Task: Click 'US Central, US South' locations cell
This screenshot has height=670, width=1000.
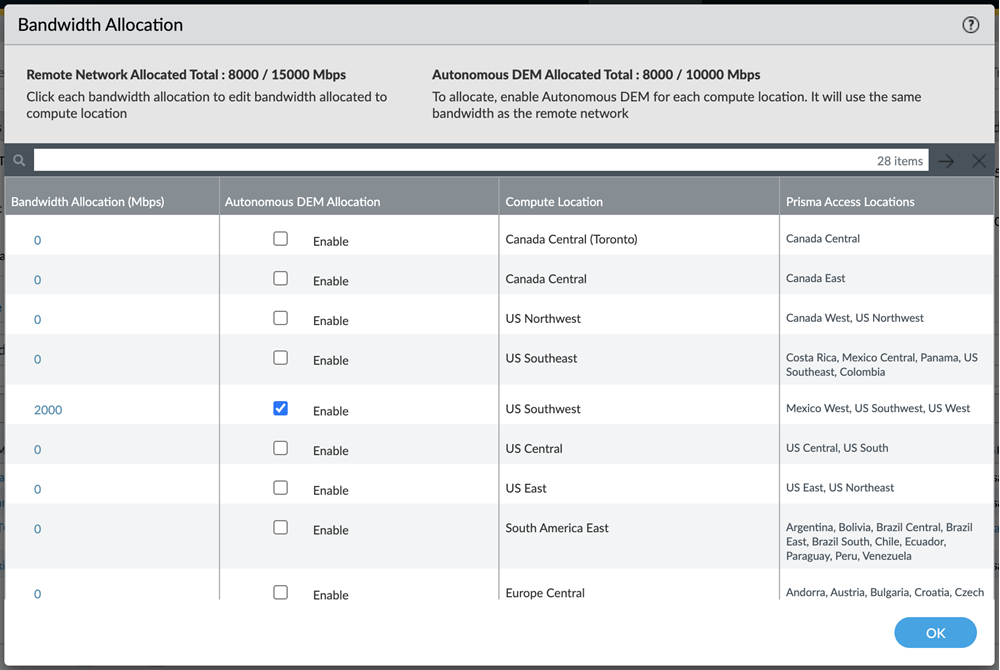Action: (837, 448)
